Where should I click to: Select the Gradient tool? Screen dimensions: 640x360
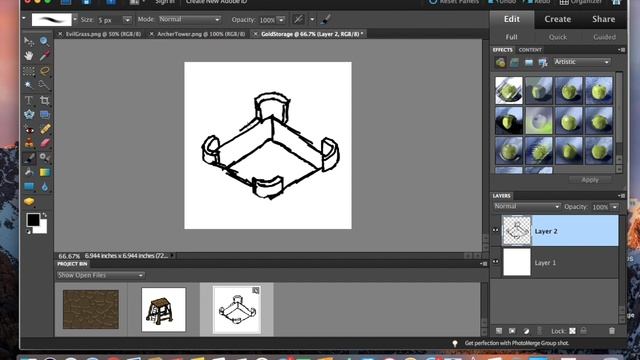click(x=44, y=172)
